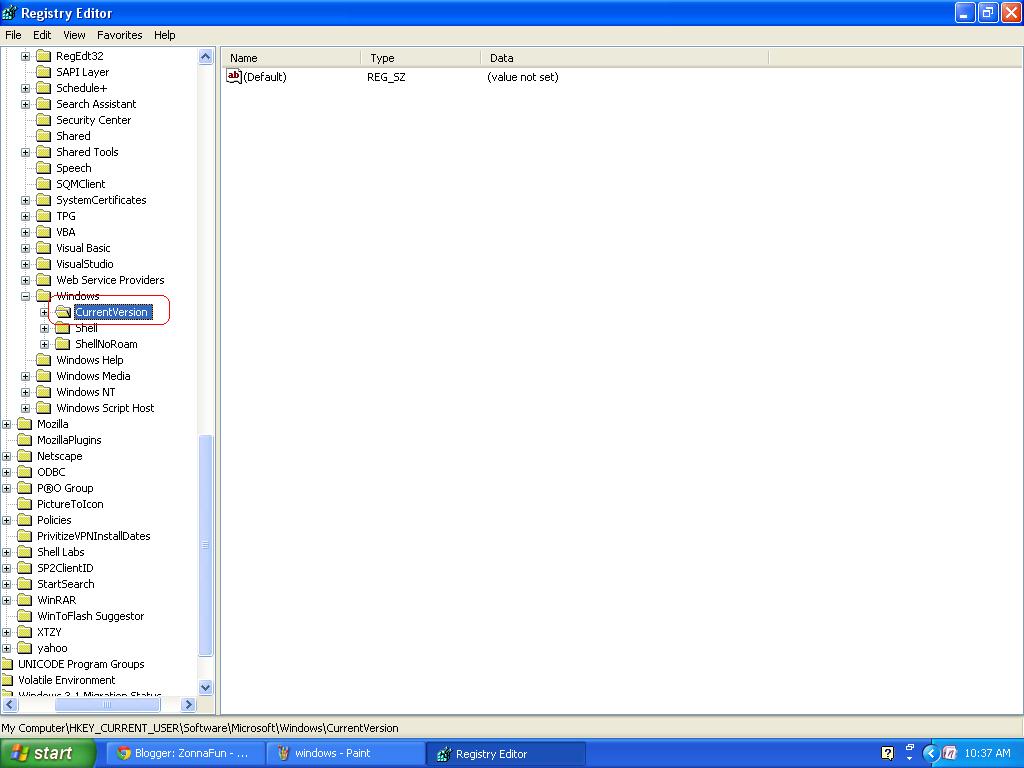Click the (Default) string value icon

[234, 76]
